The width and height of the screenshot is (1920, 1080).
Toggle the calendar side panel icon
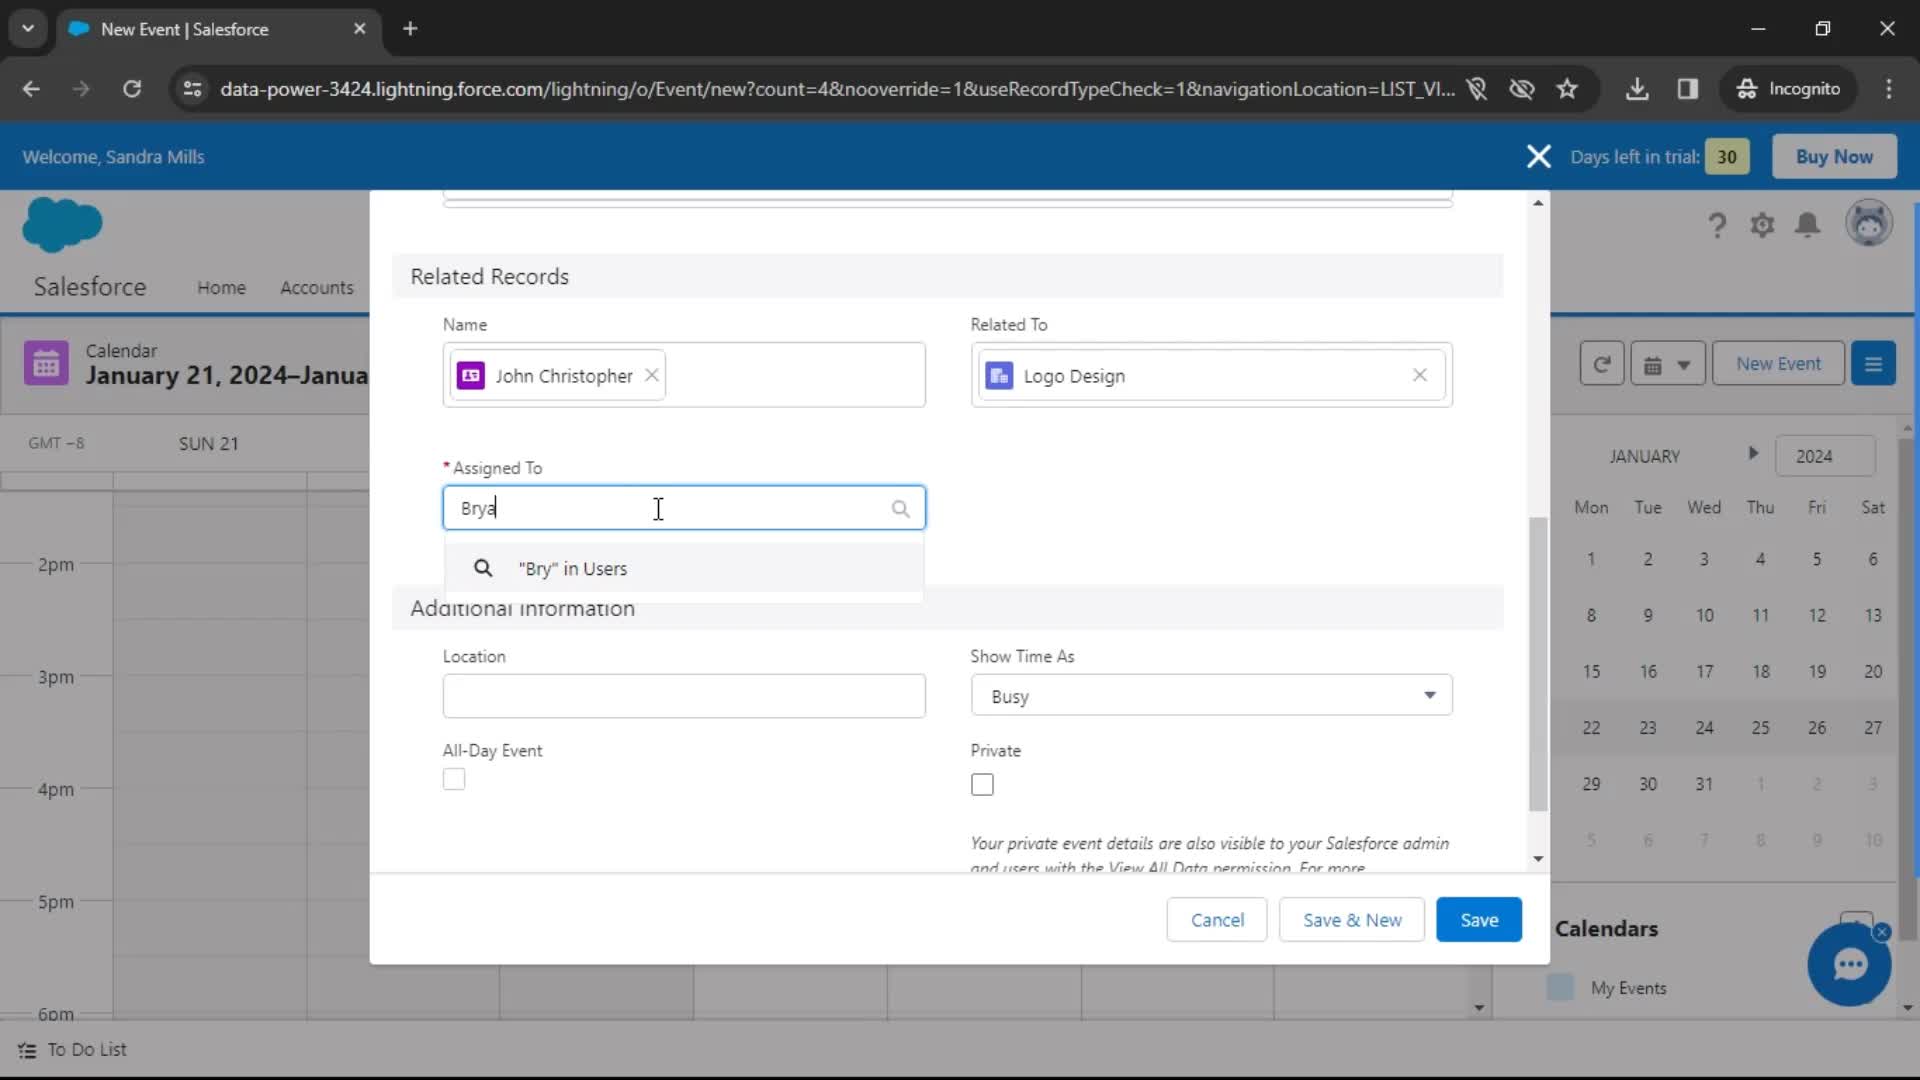[1873, 364]
